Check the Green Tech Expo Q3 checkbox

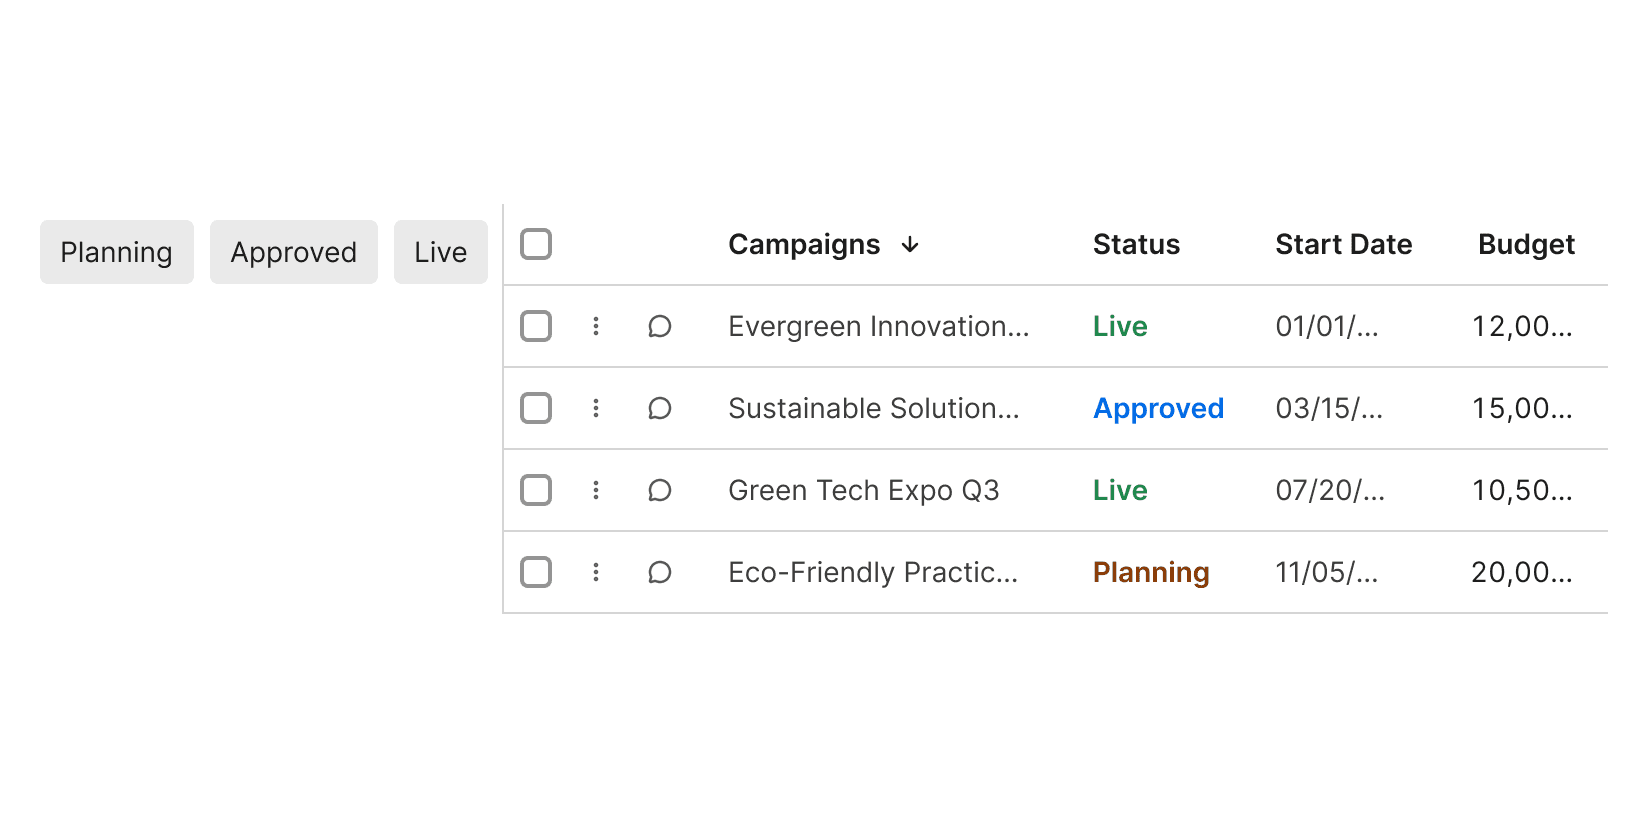pyautogui.click(x=536, y=490)
